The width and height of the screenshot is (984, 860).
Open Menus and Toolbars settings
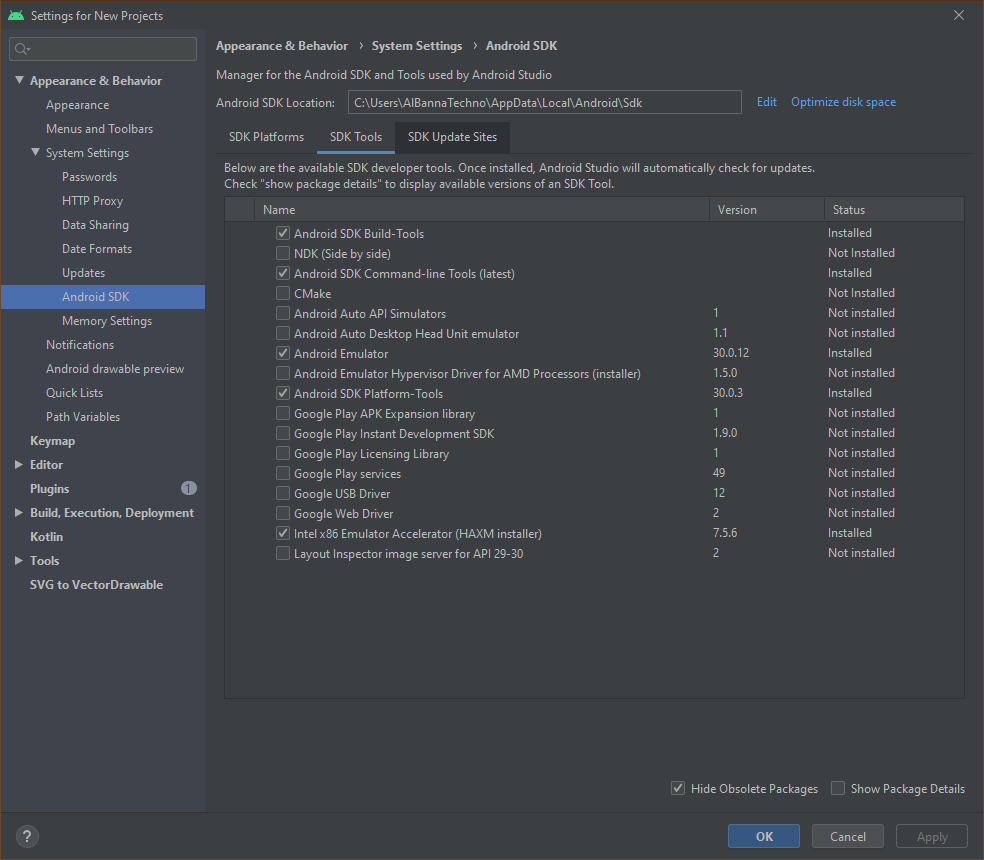[x=99, y=129]
